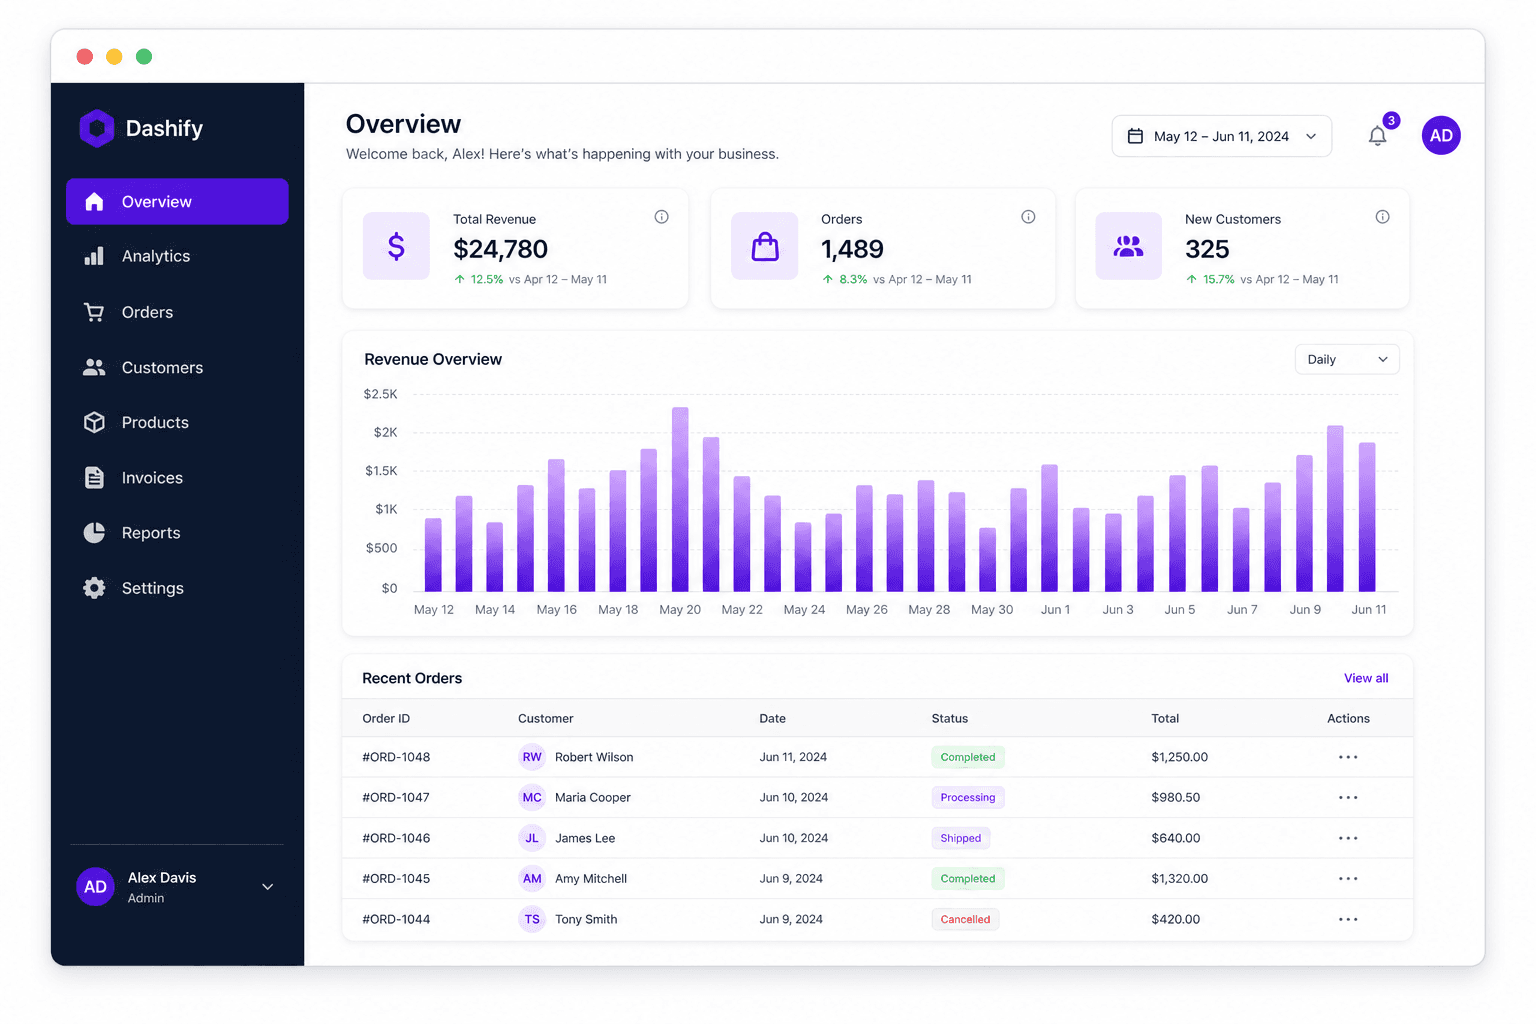Click the Shipped status badge
The width and height of the screenshot is (1536, 1024).
(960, 838)
